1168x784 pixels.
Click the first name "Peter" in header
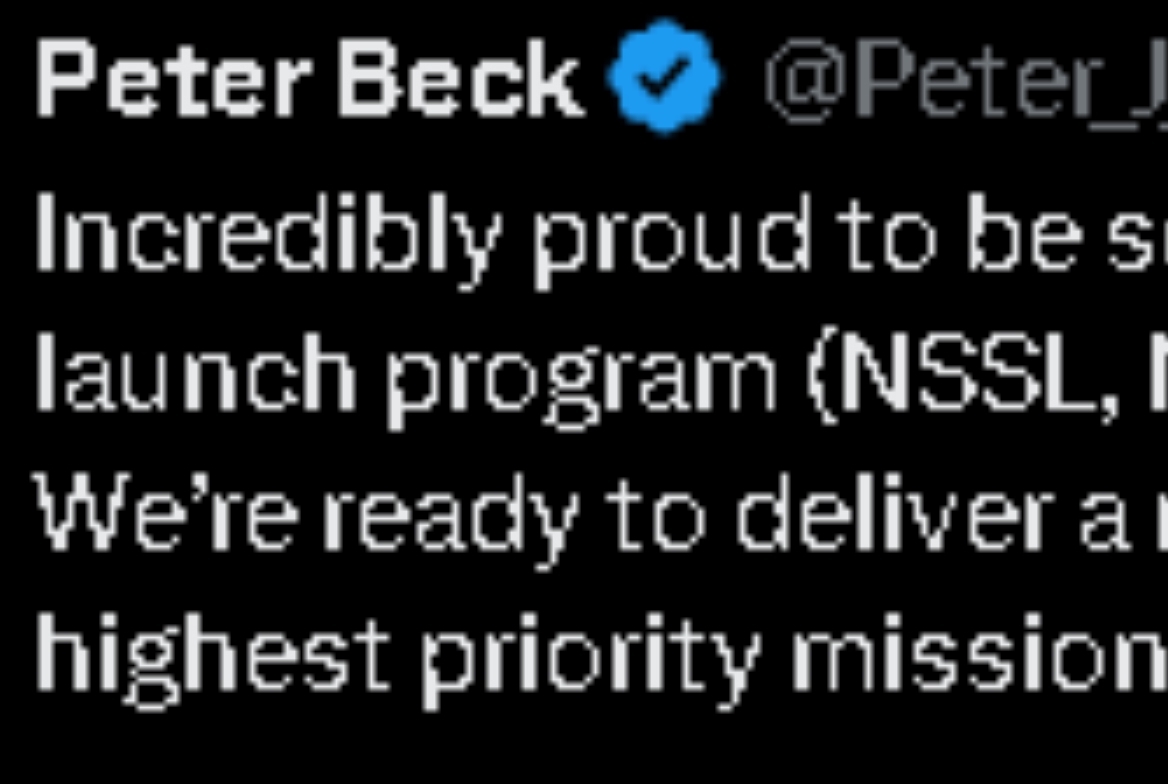[x=173, y=79]
